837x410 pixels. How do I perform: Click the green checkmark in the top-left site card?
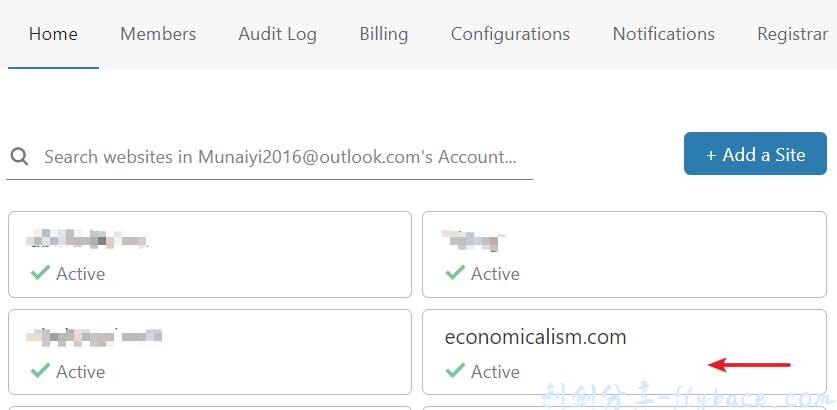pos(40,273)
